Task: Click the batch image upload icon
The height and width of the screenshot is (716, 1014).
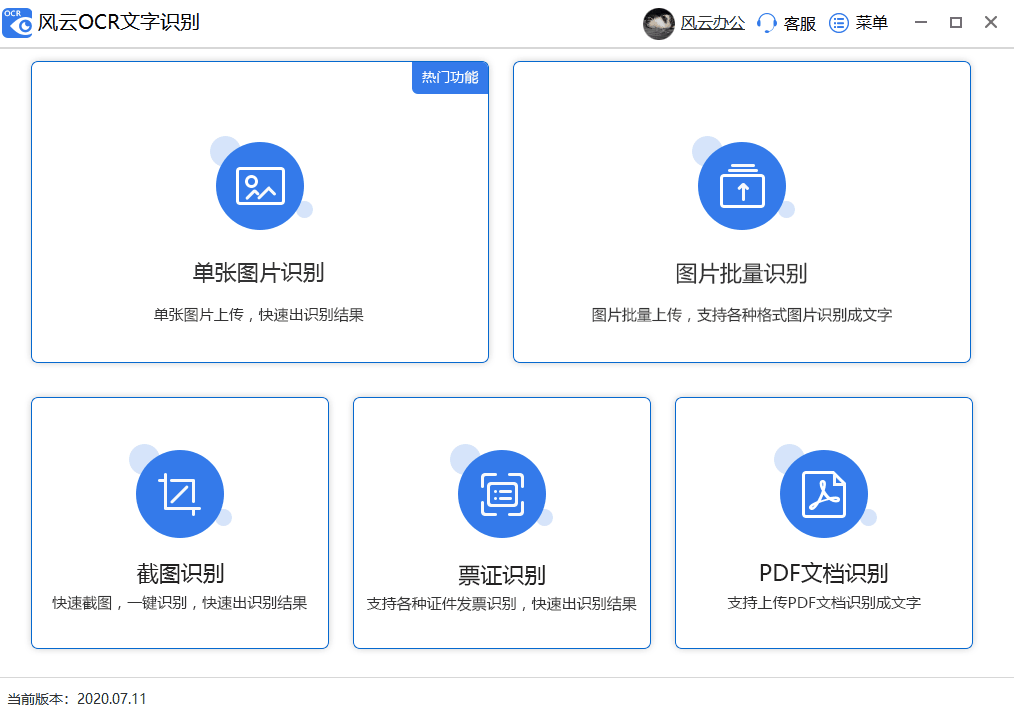Action: click(742, 186)
